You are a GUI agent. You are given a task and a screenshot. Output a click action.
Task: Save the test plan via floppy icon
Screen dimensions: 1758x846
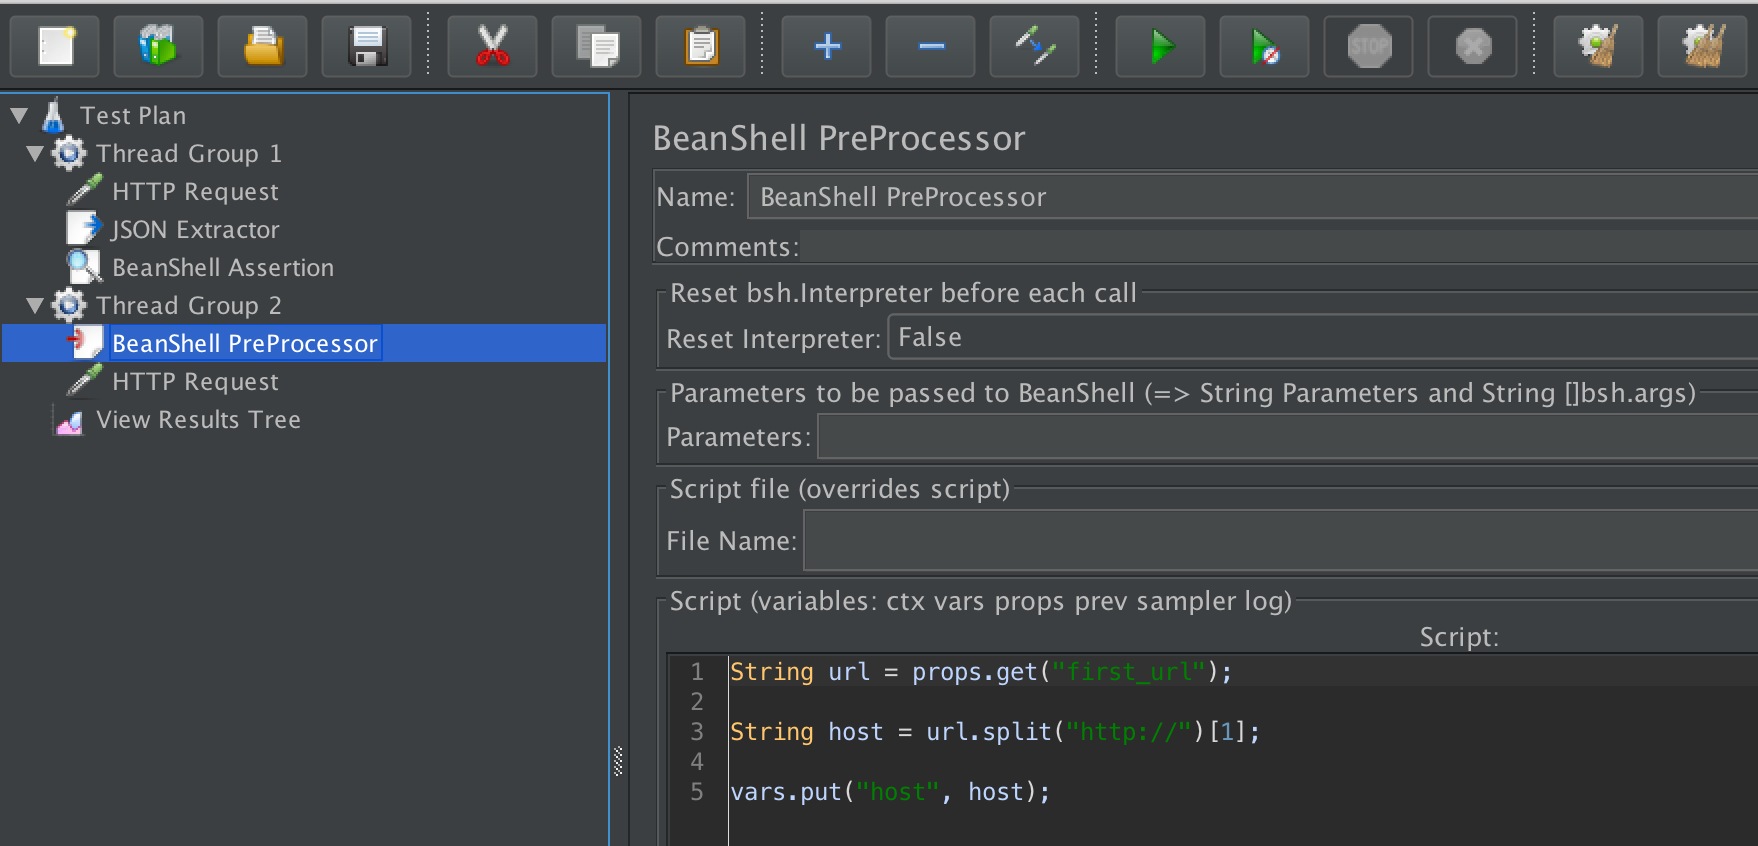pos(366,46)
